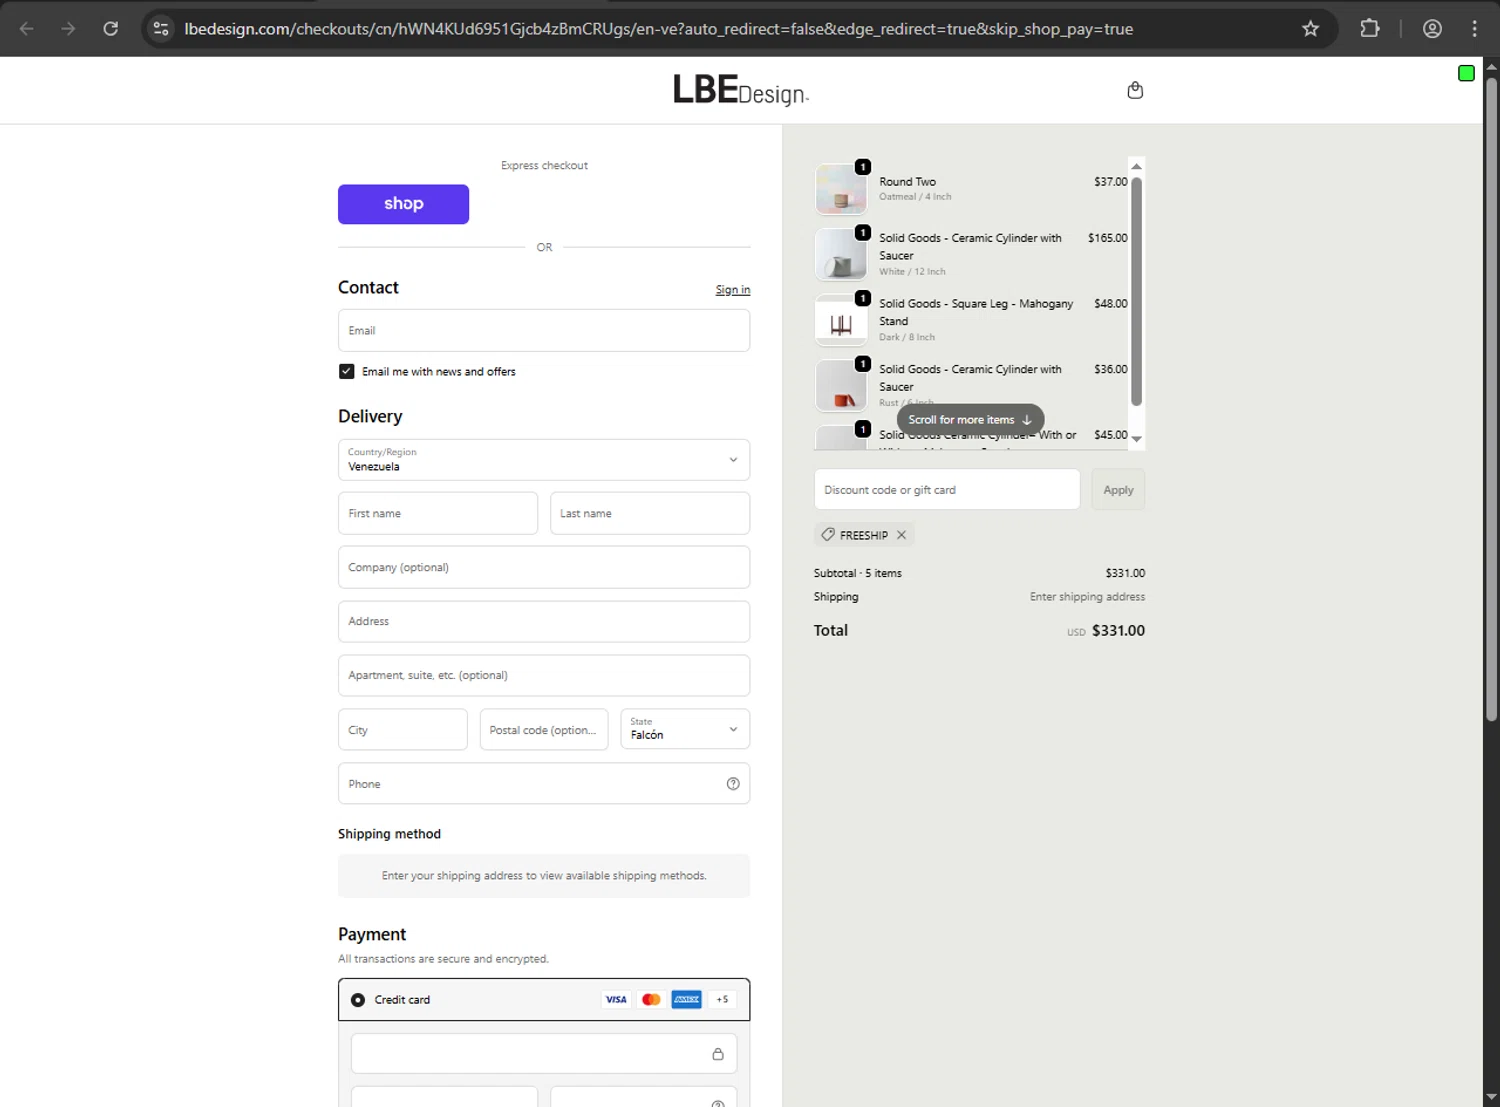The width and height of the screenshot is (1500, 1107).
Task: Click the $36.00 Rust Cylinder thumbnail
Action: click(x=841, y=386)
